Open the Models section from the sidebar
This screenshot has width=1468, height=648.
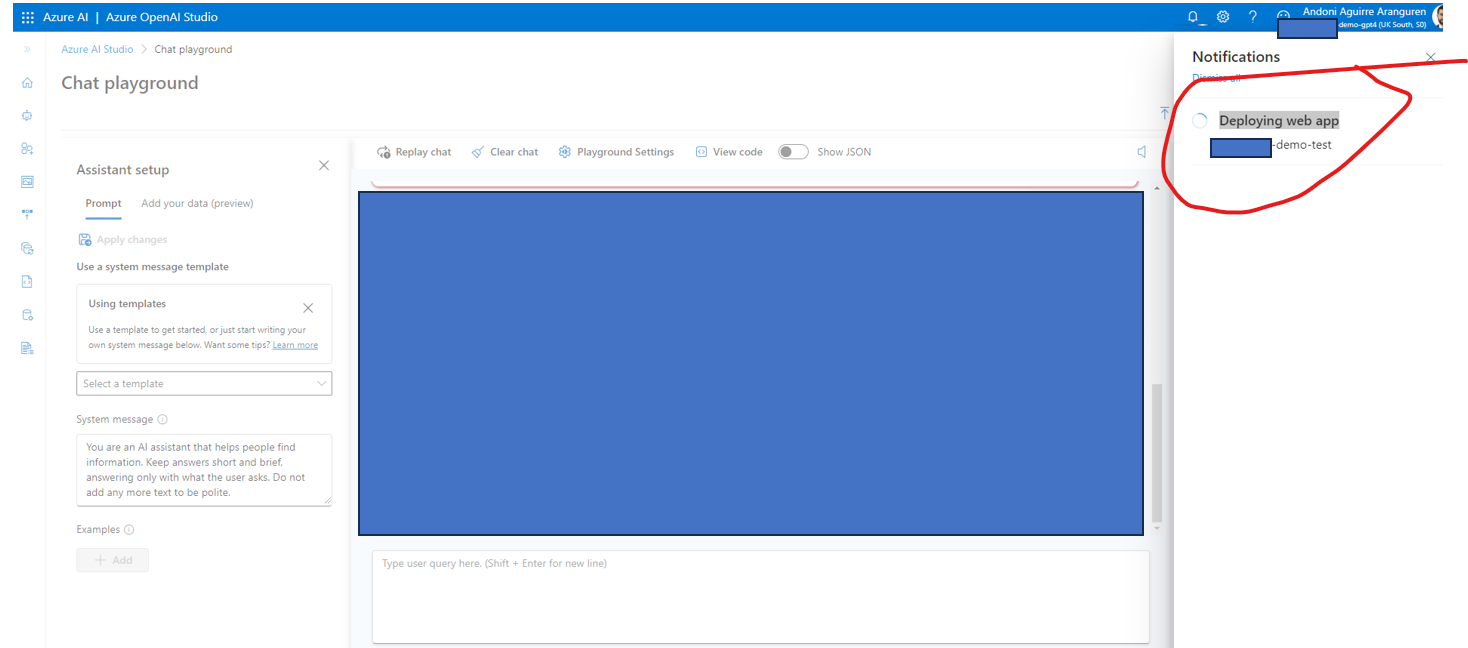pos(27,148)
